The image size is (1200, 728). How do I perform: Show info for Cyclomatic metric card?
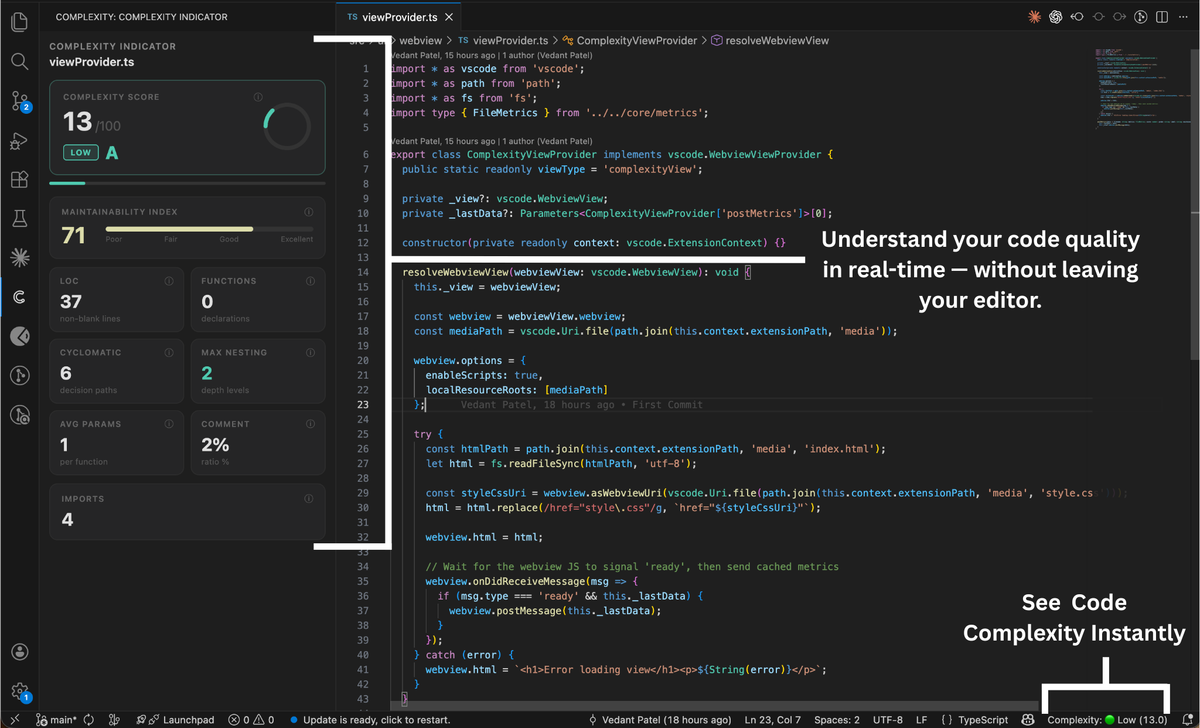point(168,352)
